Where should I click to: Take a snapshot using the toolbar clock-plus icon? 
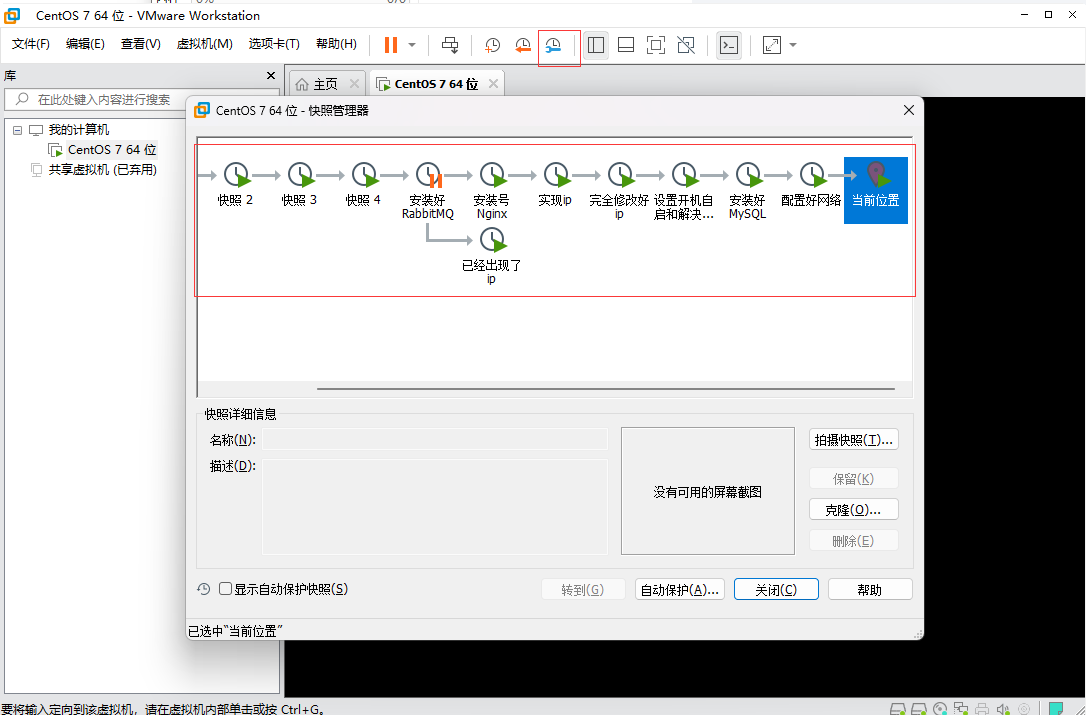[x=492, y=45]
